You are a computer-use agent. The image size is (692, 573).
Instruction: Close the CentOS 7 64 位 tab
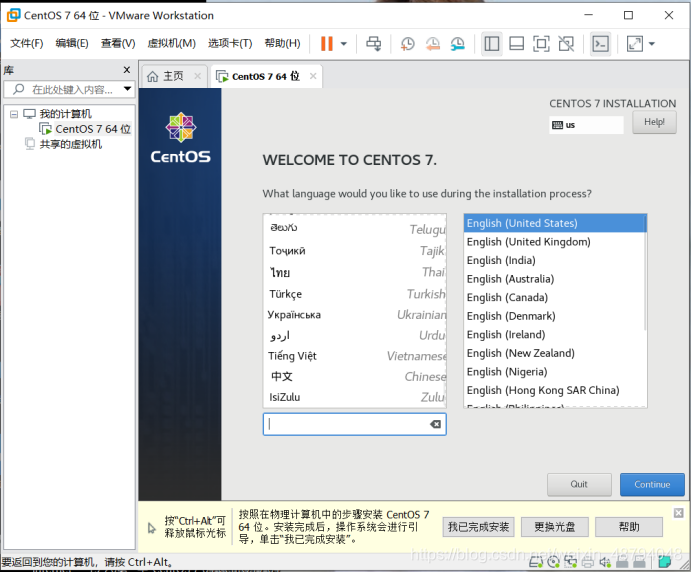(313, 76)
